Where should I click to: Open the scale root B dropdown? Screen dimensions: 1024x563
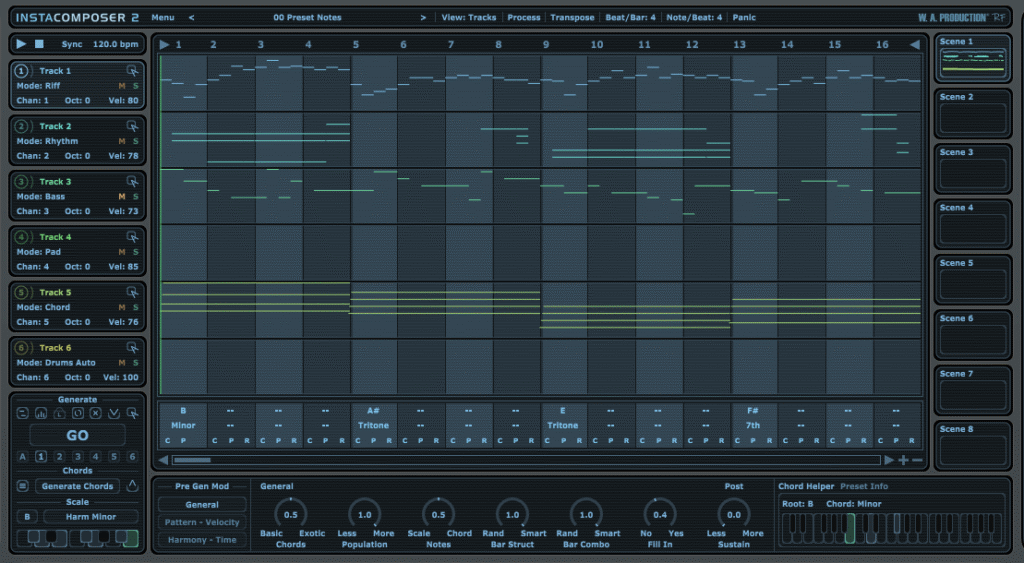coord(27,517)
